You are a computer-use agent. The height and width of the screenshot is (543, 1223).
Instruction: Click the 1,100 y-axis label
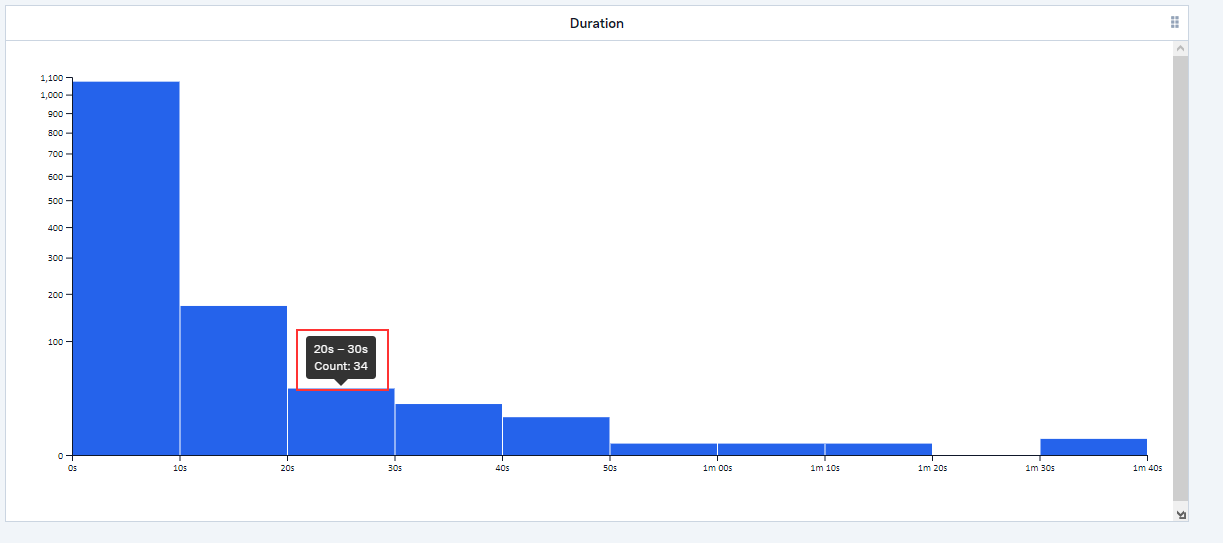(x=52, y=78)
